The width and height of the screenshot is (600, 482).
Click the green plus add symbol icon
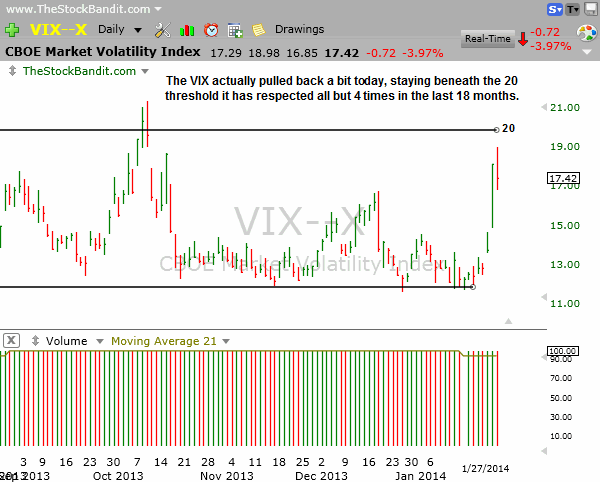coord(12,29)
